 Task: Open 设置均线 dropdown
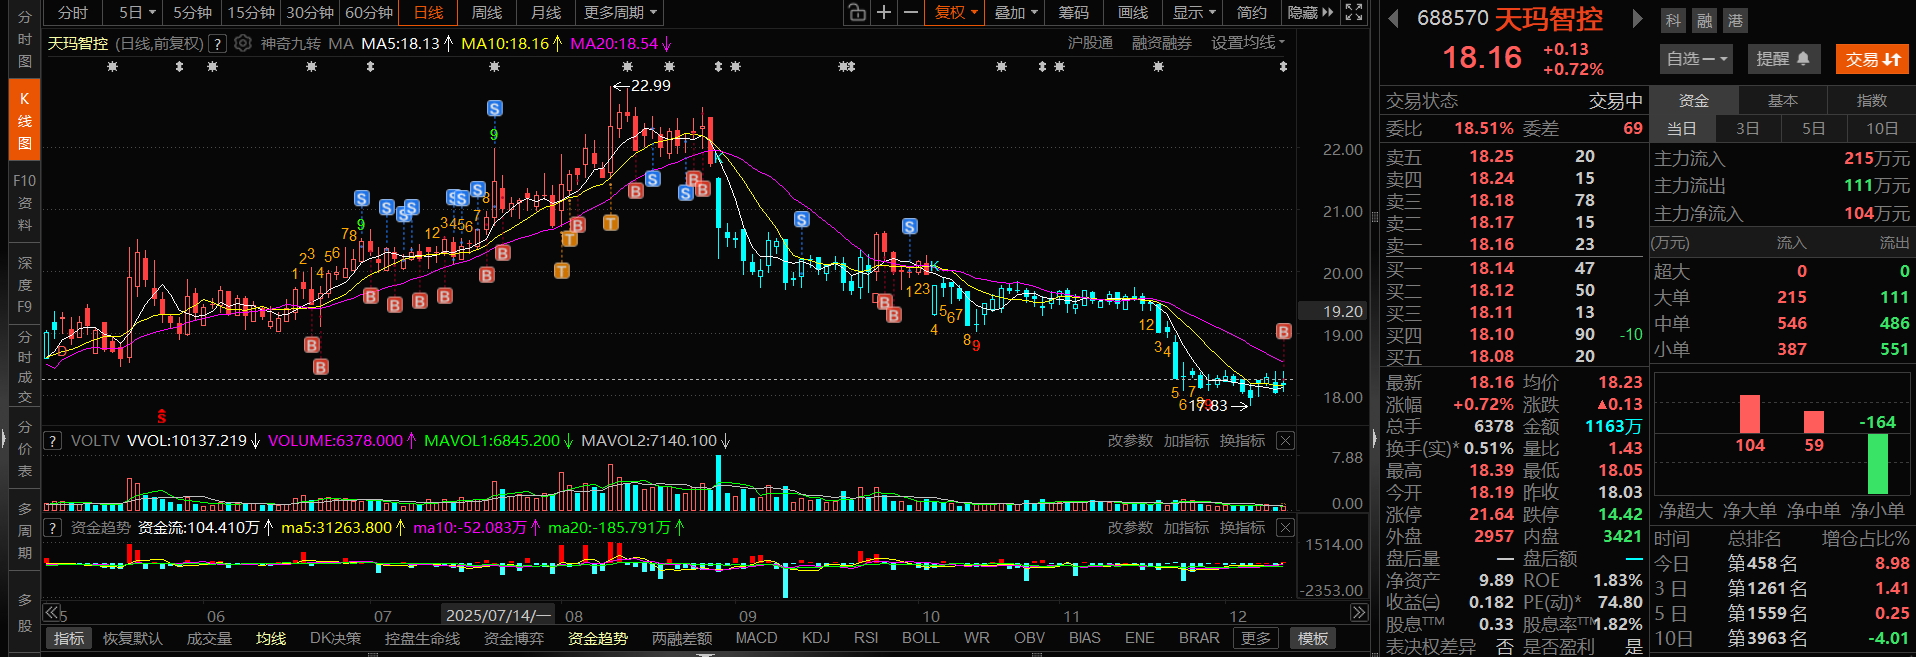[1248, 43]
